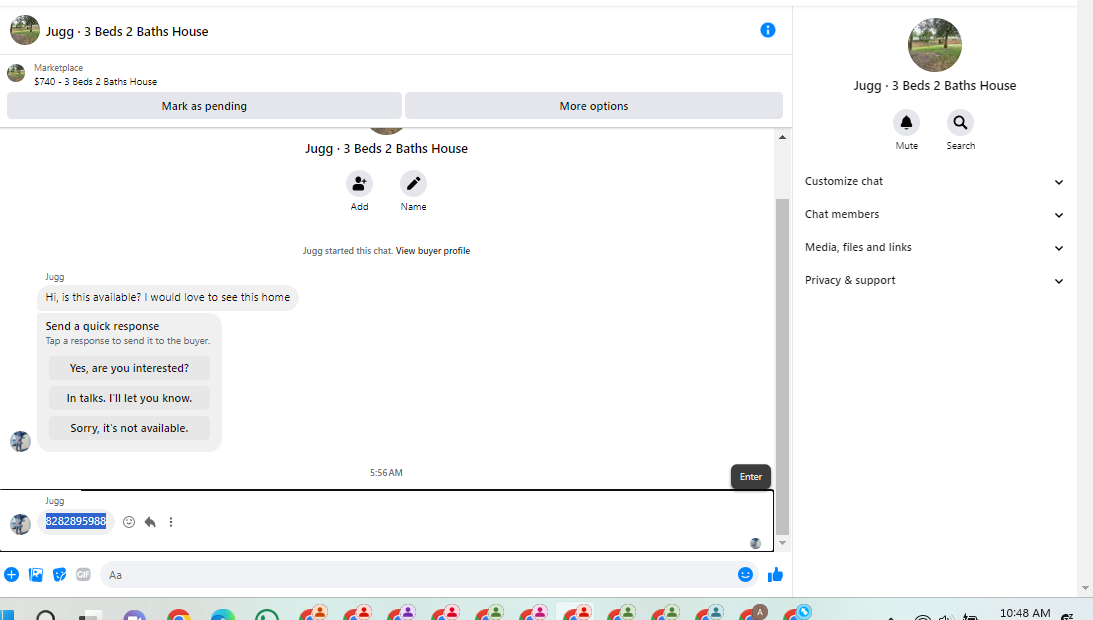The height and width of the screenshot is (620, 1093).
Task: Attach a photo with the image icon
Action: coord(36,575)
